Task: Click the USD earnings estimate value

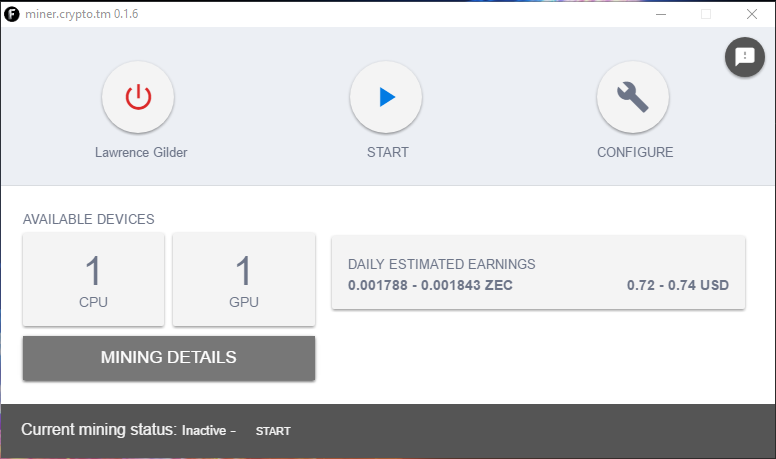Action: 677,286
